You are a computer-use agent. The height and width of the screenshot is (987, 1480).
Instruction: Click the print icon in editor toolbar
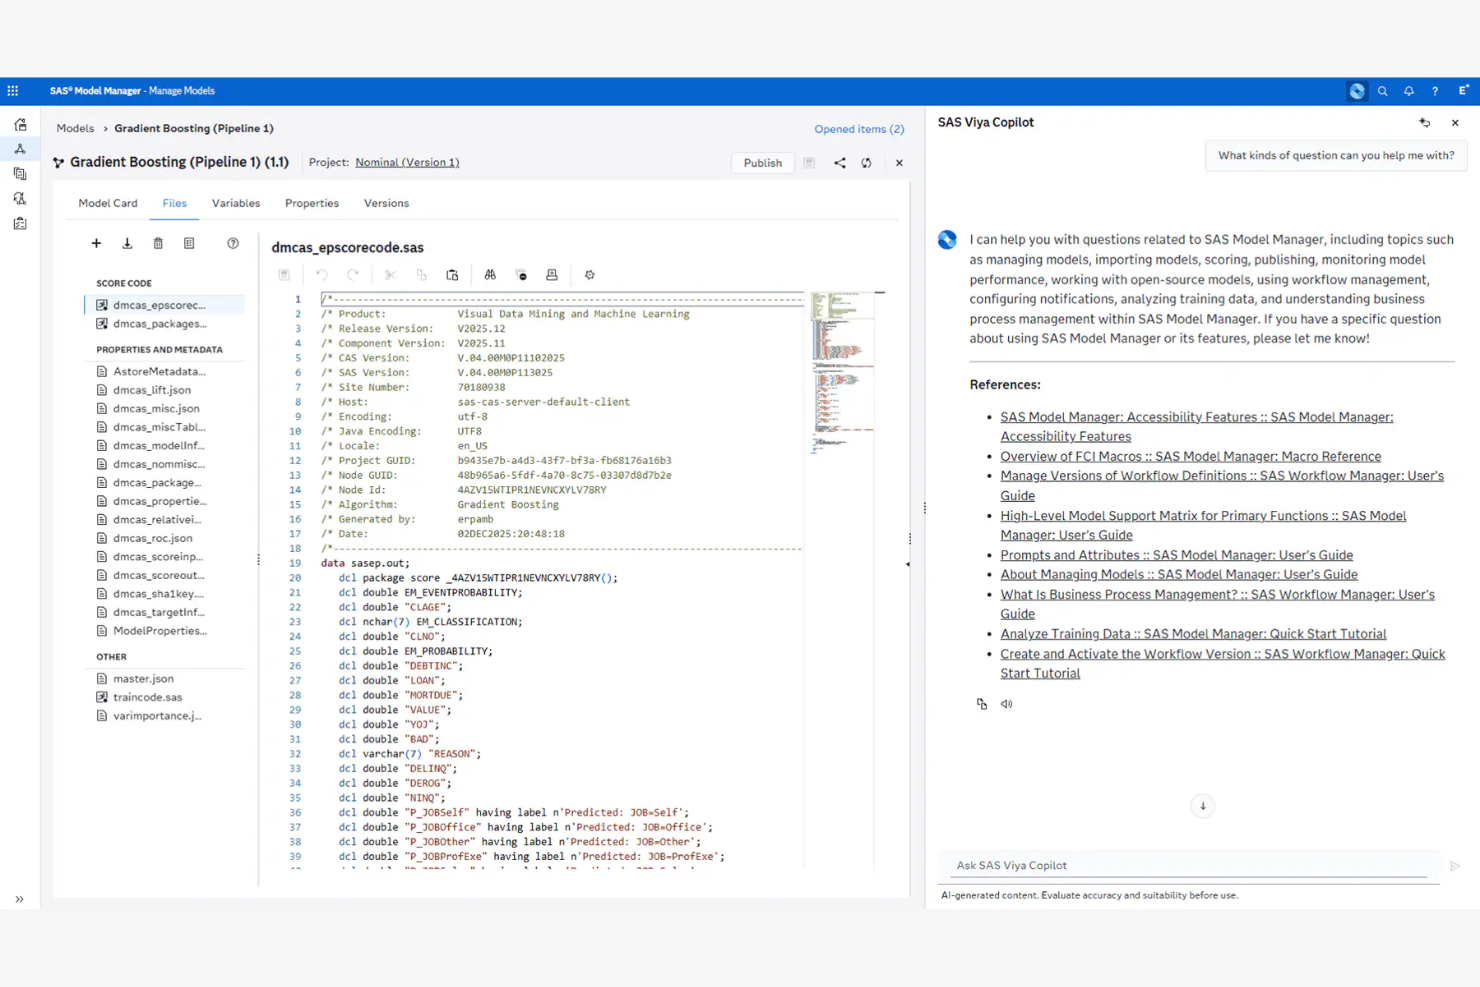[x=552, y=275]
